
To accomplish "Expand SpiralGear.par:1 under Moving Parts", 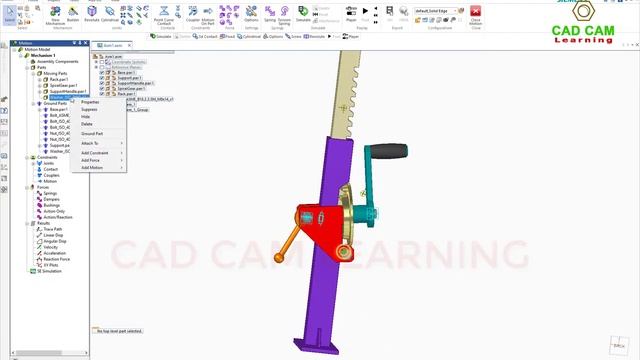I will tap(40, 86).
